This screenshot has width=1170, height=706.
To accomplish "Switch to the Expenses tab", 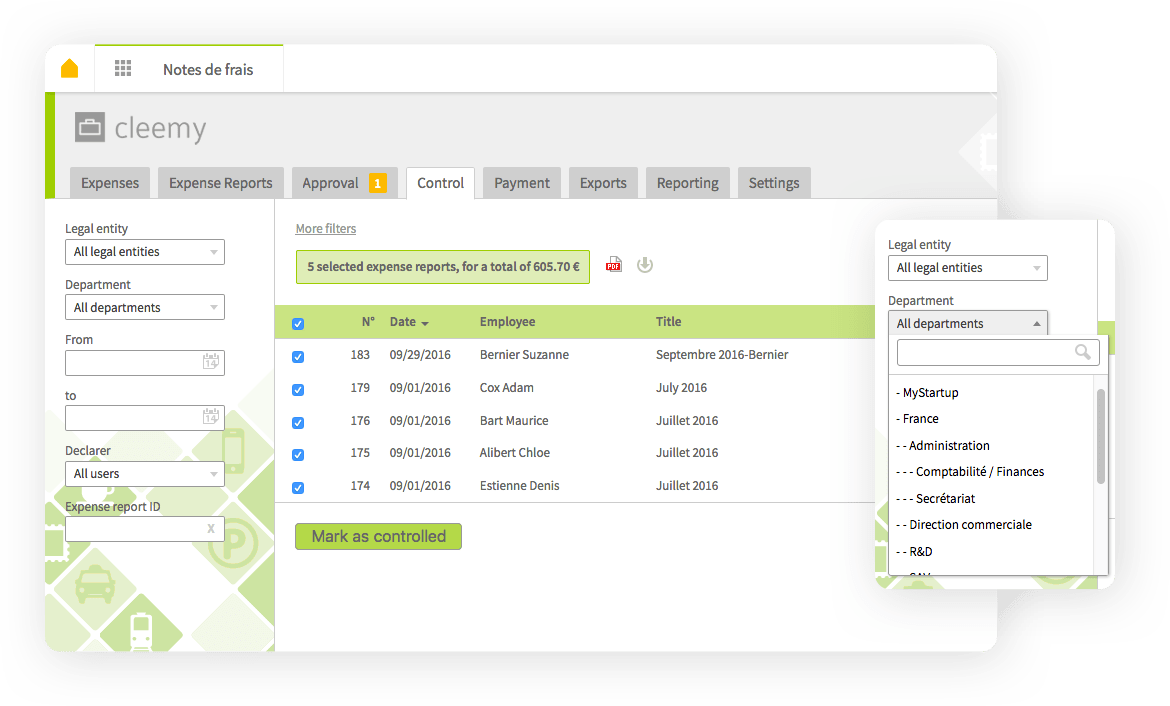I will 110,183.
